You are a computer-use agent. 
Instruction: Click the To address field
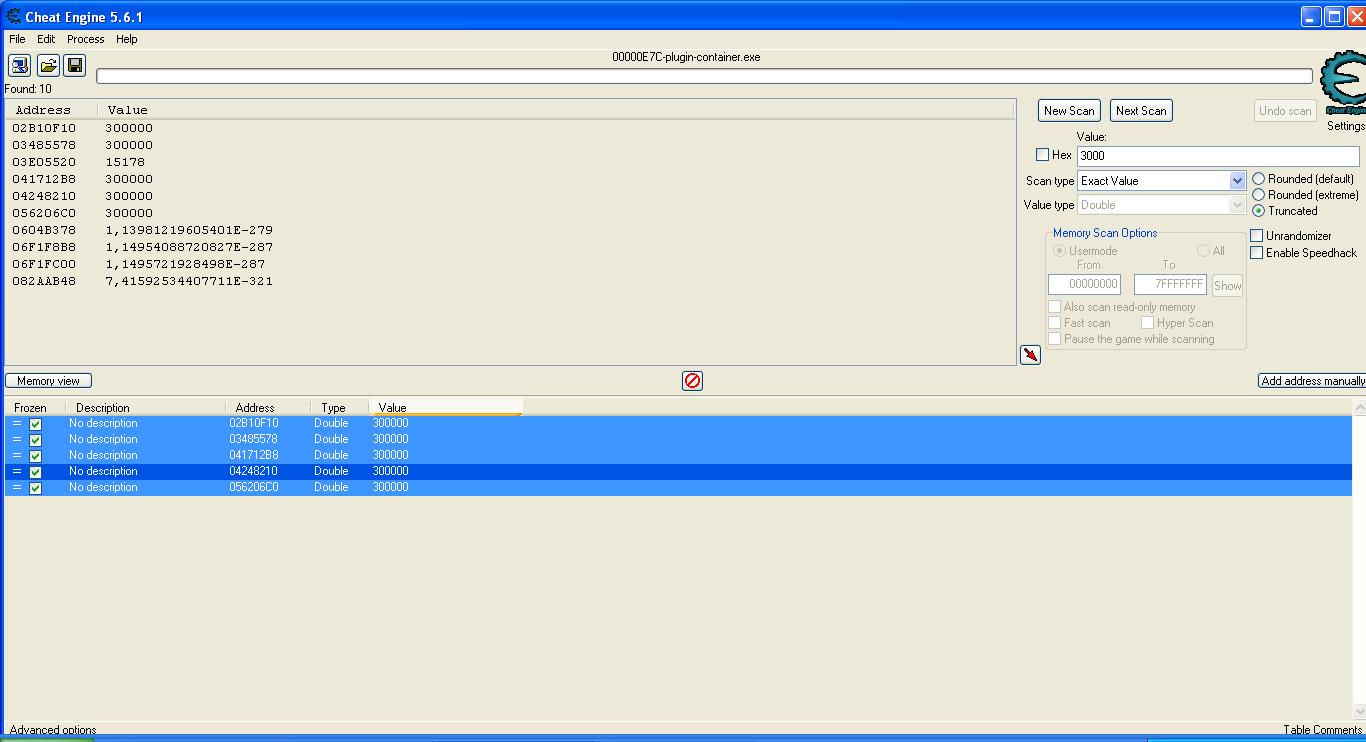point(1170,285)
